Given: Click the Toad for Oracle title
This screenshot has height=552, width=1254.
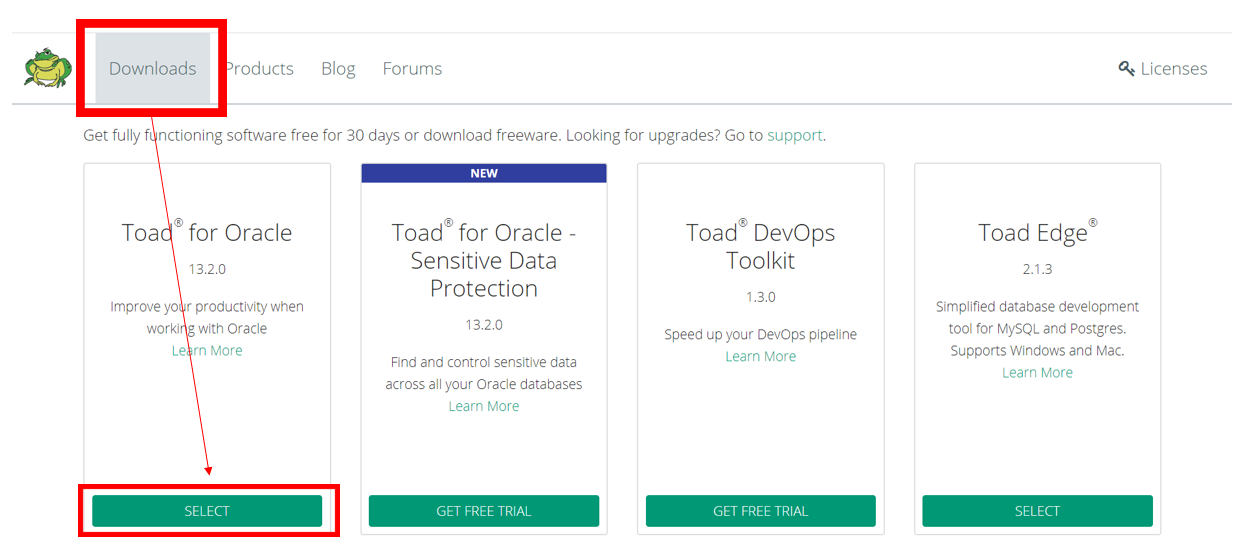Looking at the screenshot, I should point(207,232).
